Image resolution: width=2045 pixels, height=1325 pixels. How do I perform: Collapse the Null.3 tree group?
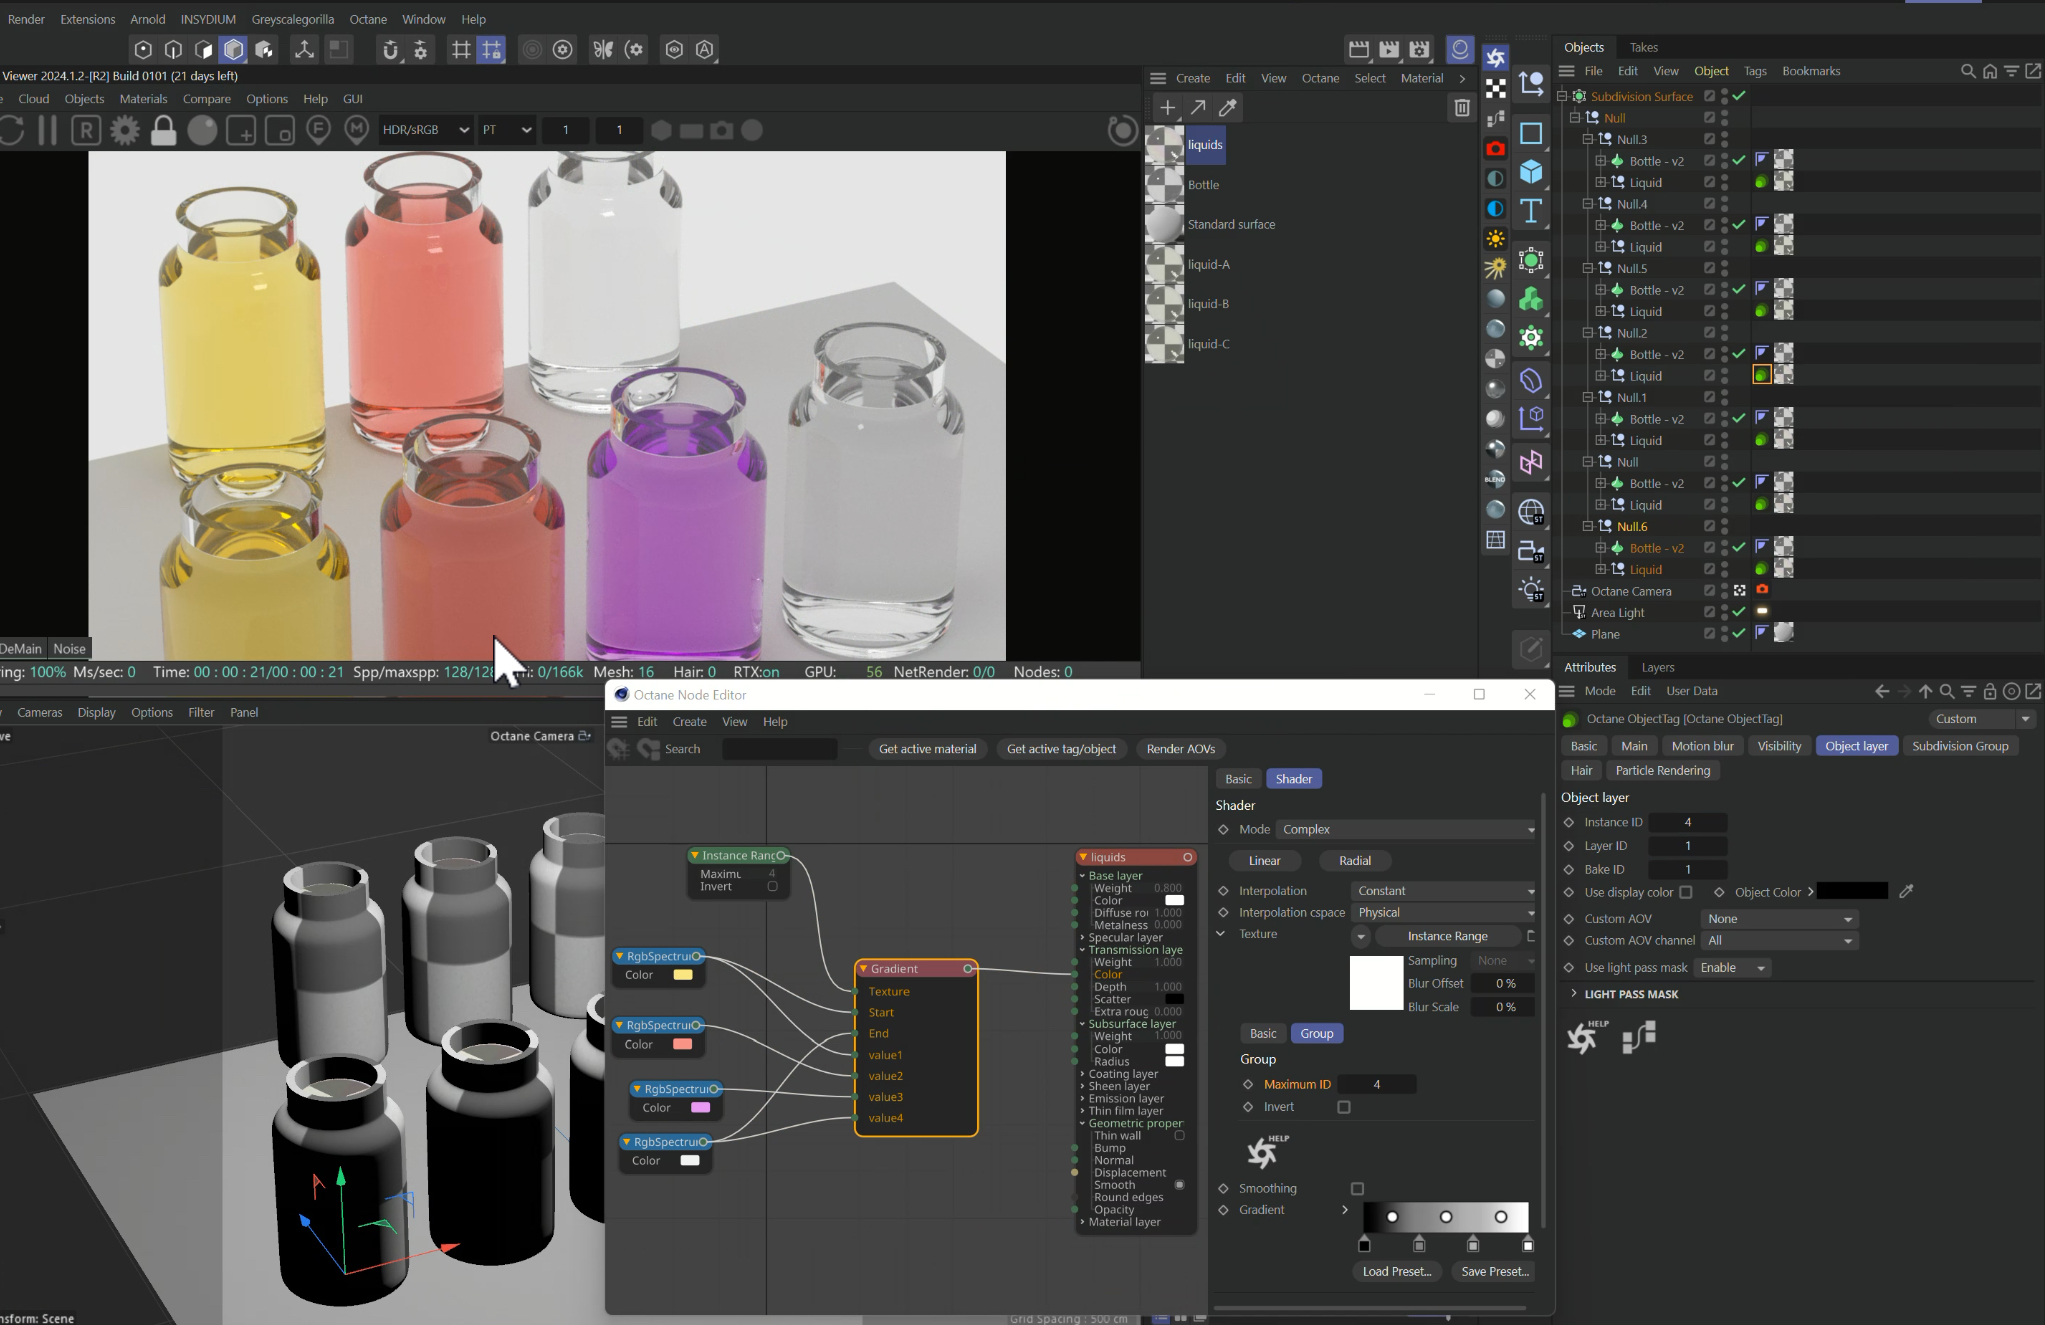(x=1587, y=140)
